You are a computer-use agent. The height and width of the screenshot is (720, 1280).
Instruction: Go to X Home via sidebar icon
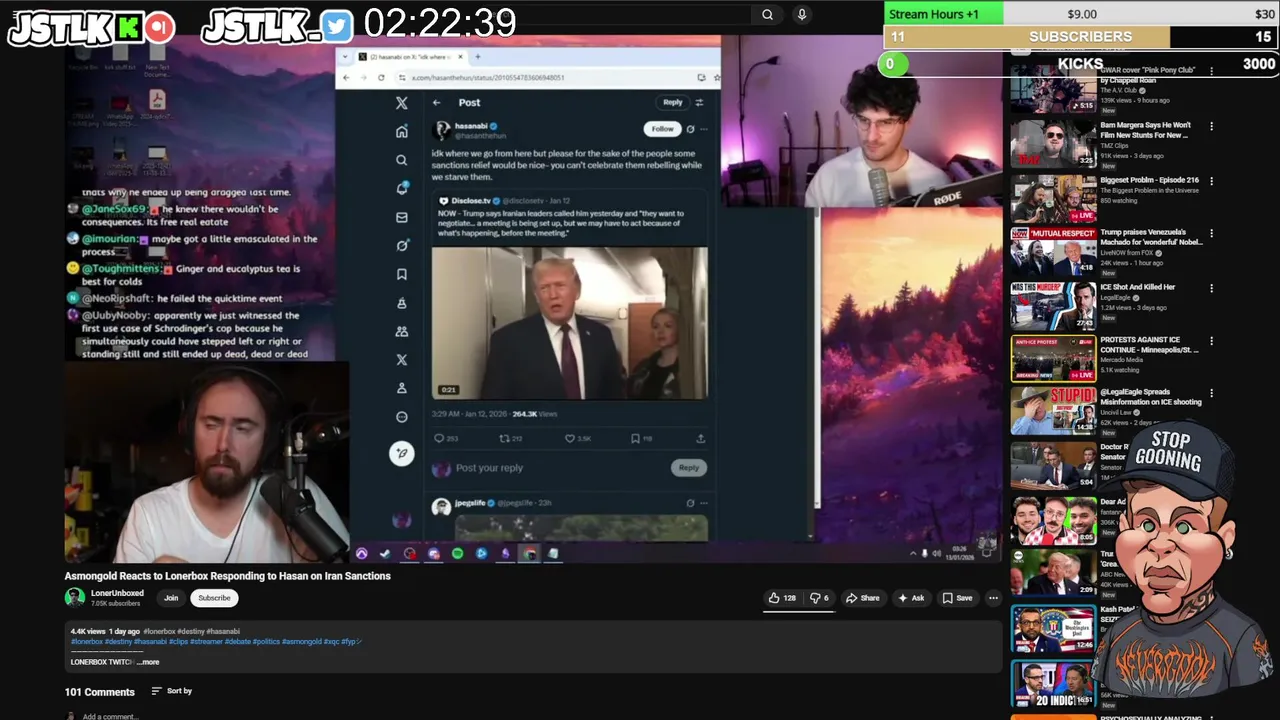402,132
